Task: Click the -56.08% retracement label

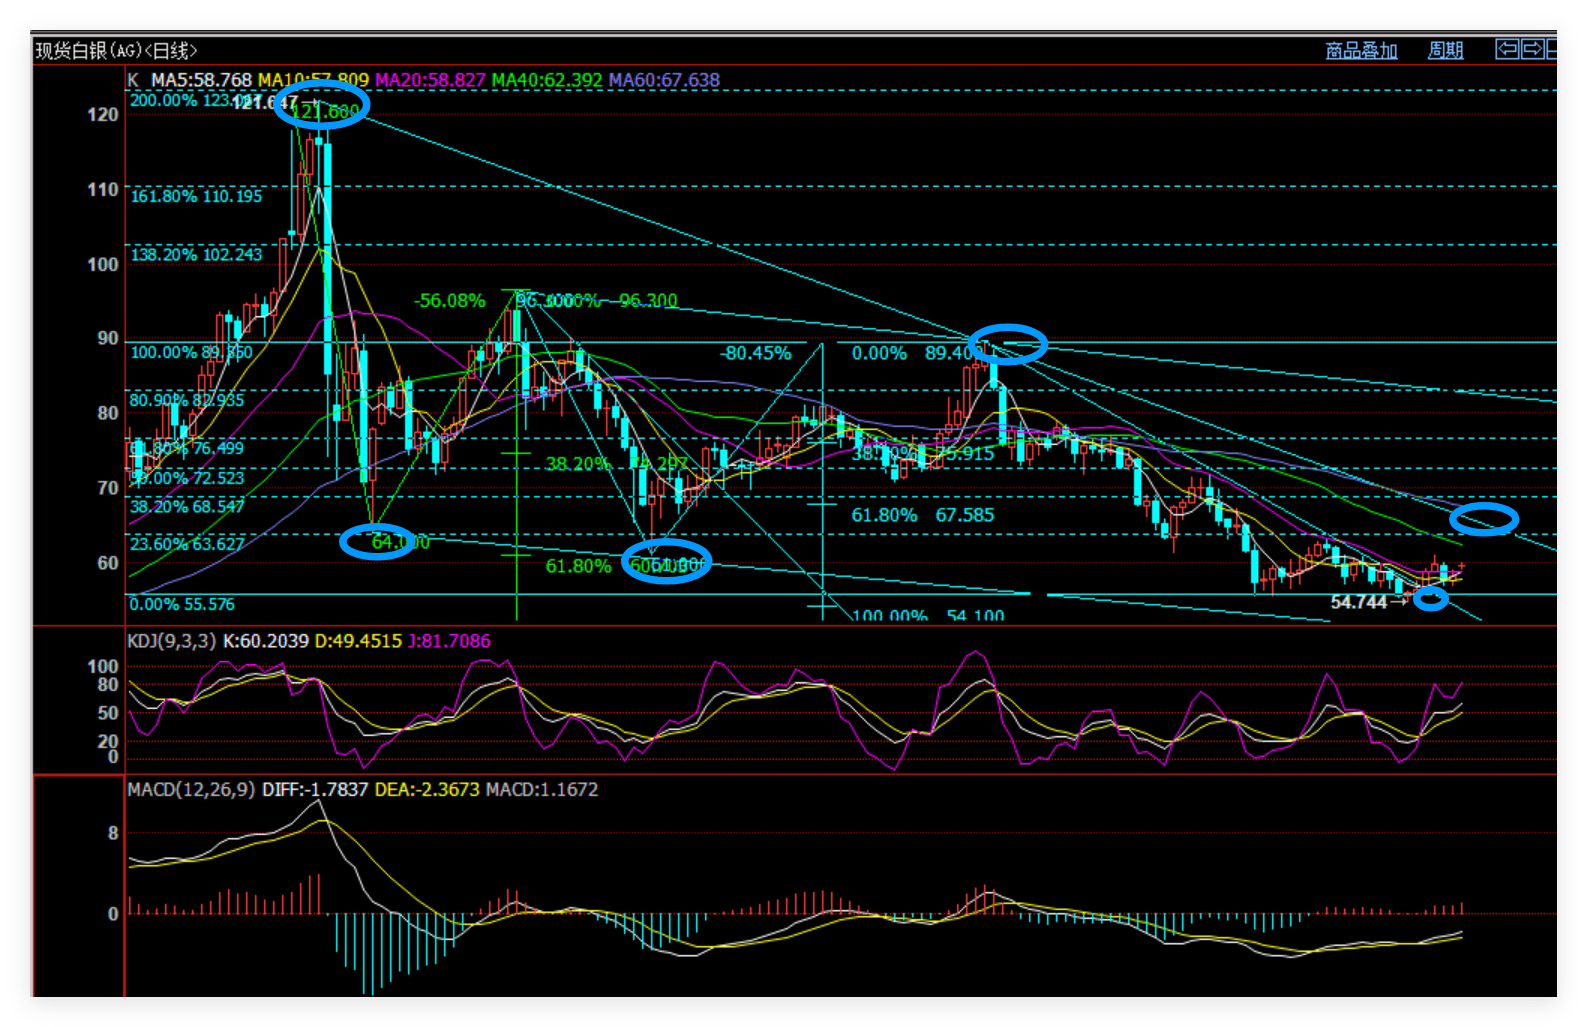Action: (449, 300)
